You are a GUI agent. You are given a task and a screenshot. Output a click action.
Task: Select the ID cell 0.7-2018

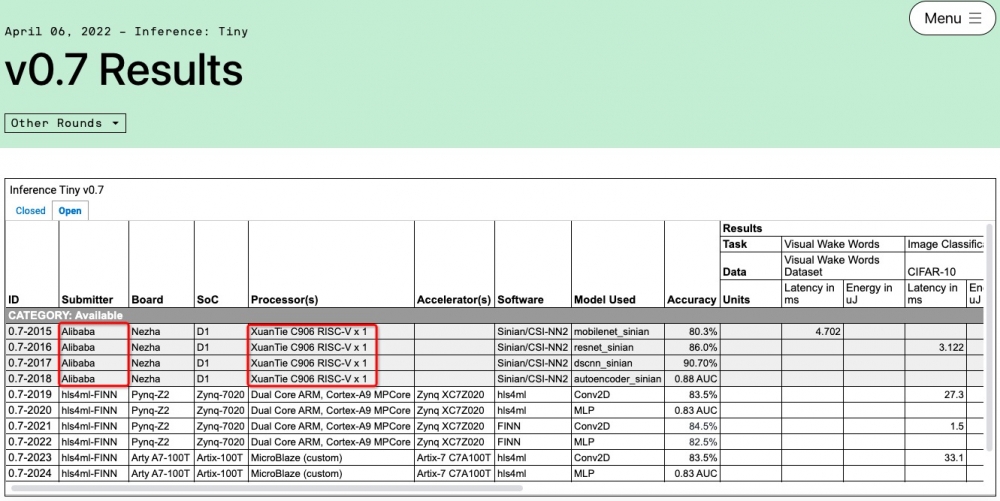pyautogui.click(x=30, y=379)
